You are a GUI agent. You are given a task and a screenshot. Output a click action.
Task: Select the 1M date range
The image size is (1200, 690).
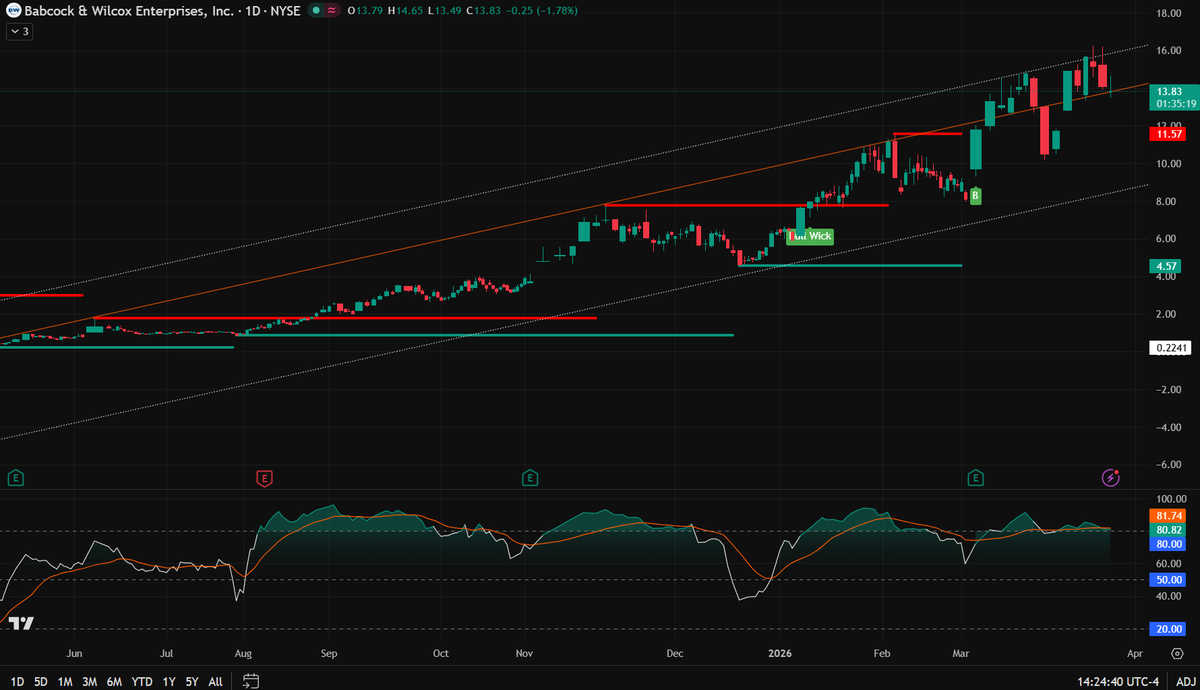(x=65, y=682)
